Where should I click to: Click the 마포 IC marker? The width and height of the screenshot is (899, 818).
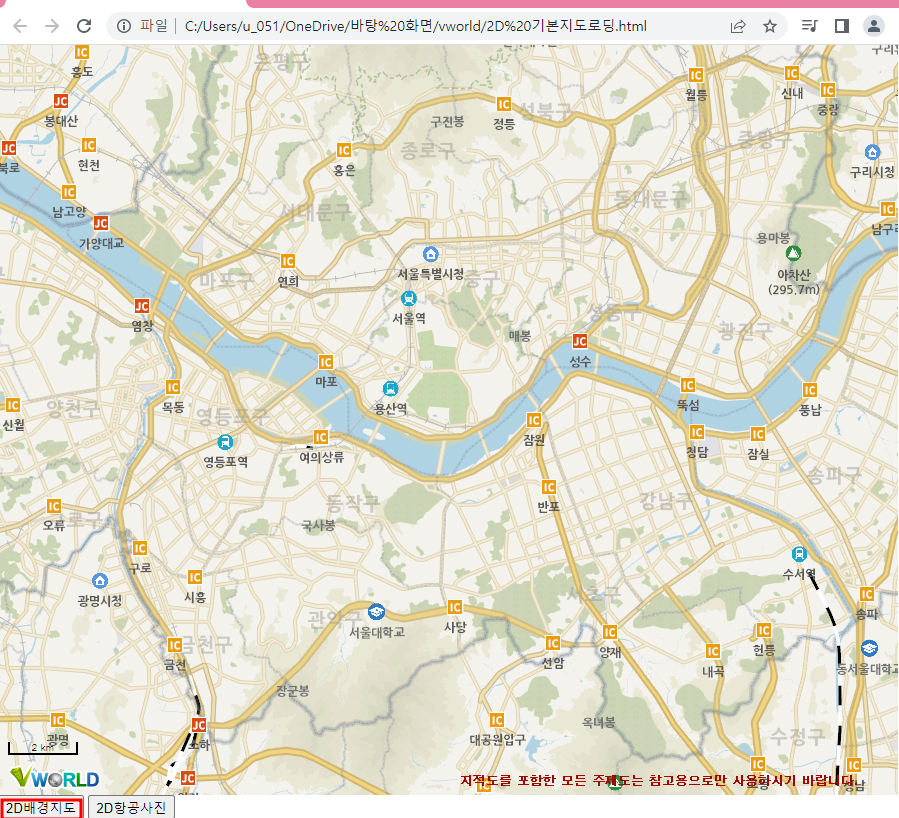(x=326, y=362)
